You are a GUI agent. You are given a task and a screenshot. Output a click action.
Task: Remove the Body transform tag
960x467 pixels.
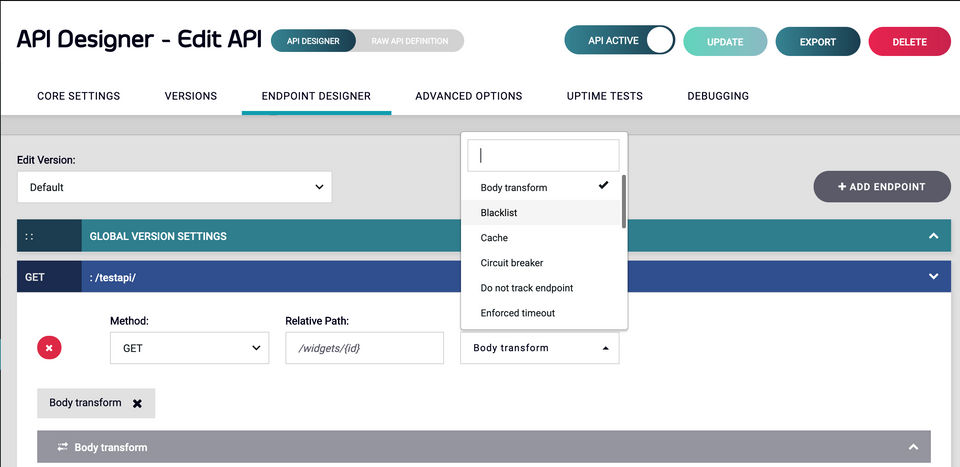137,403
